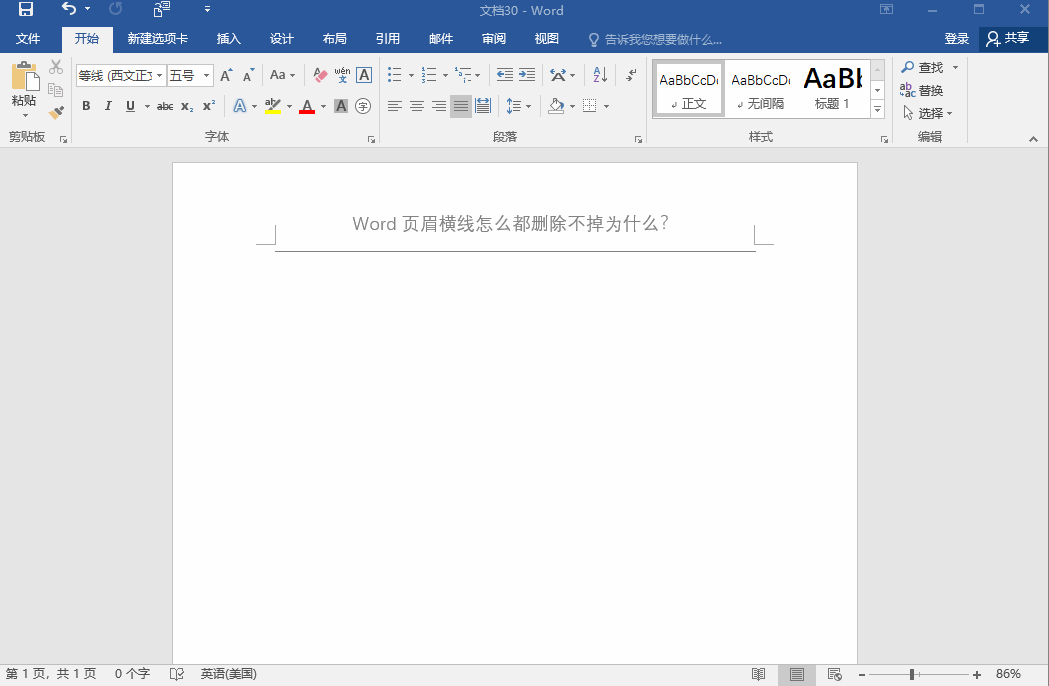Open the 文件 menu
Viewport: 1049px width, 686px height.
28,39
